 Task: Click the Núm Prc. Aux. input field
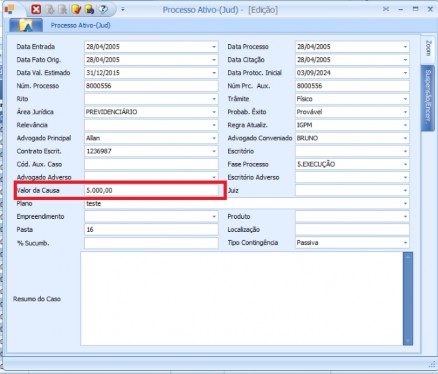pyautogui.click(x=352, y=86)
